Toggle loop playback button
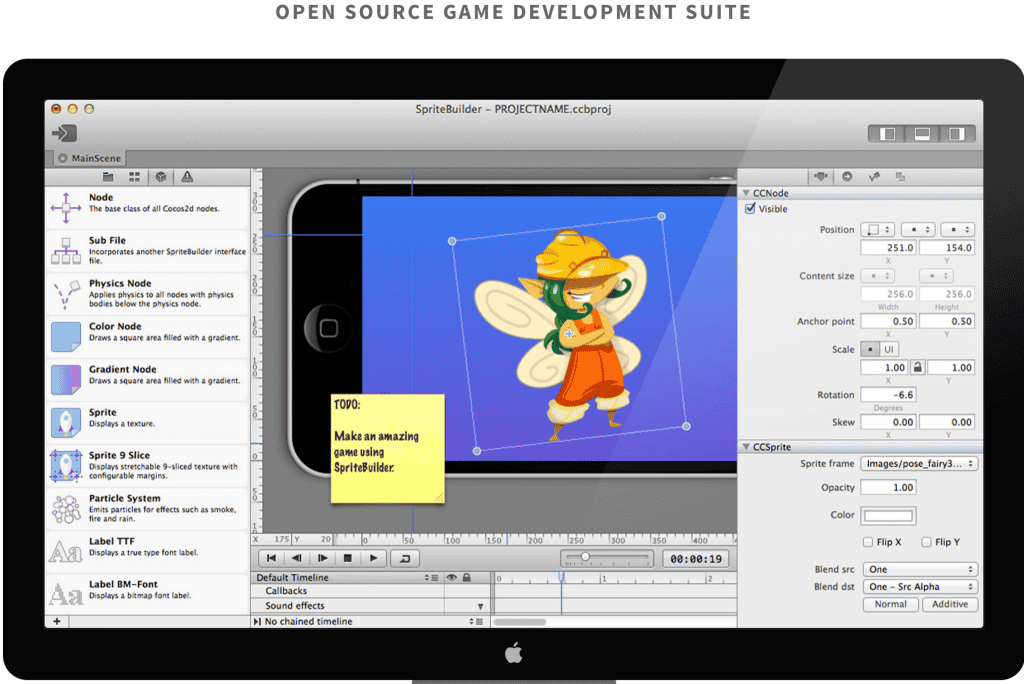Viewport: 1024px width, 684px height. coord(405,559)
